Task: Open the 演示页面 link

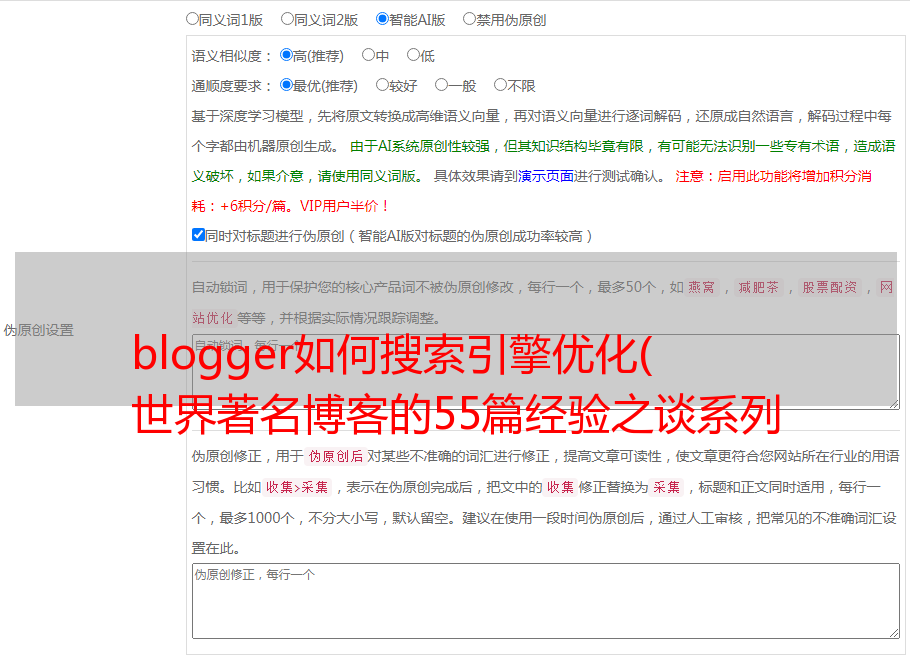Action: click(x=546, y=176)
